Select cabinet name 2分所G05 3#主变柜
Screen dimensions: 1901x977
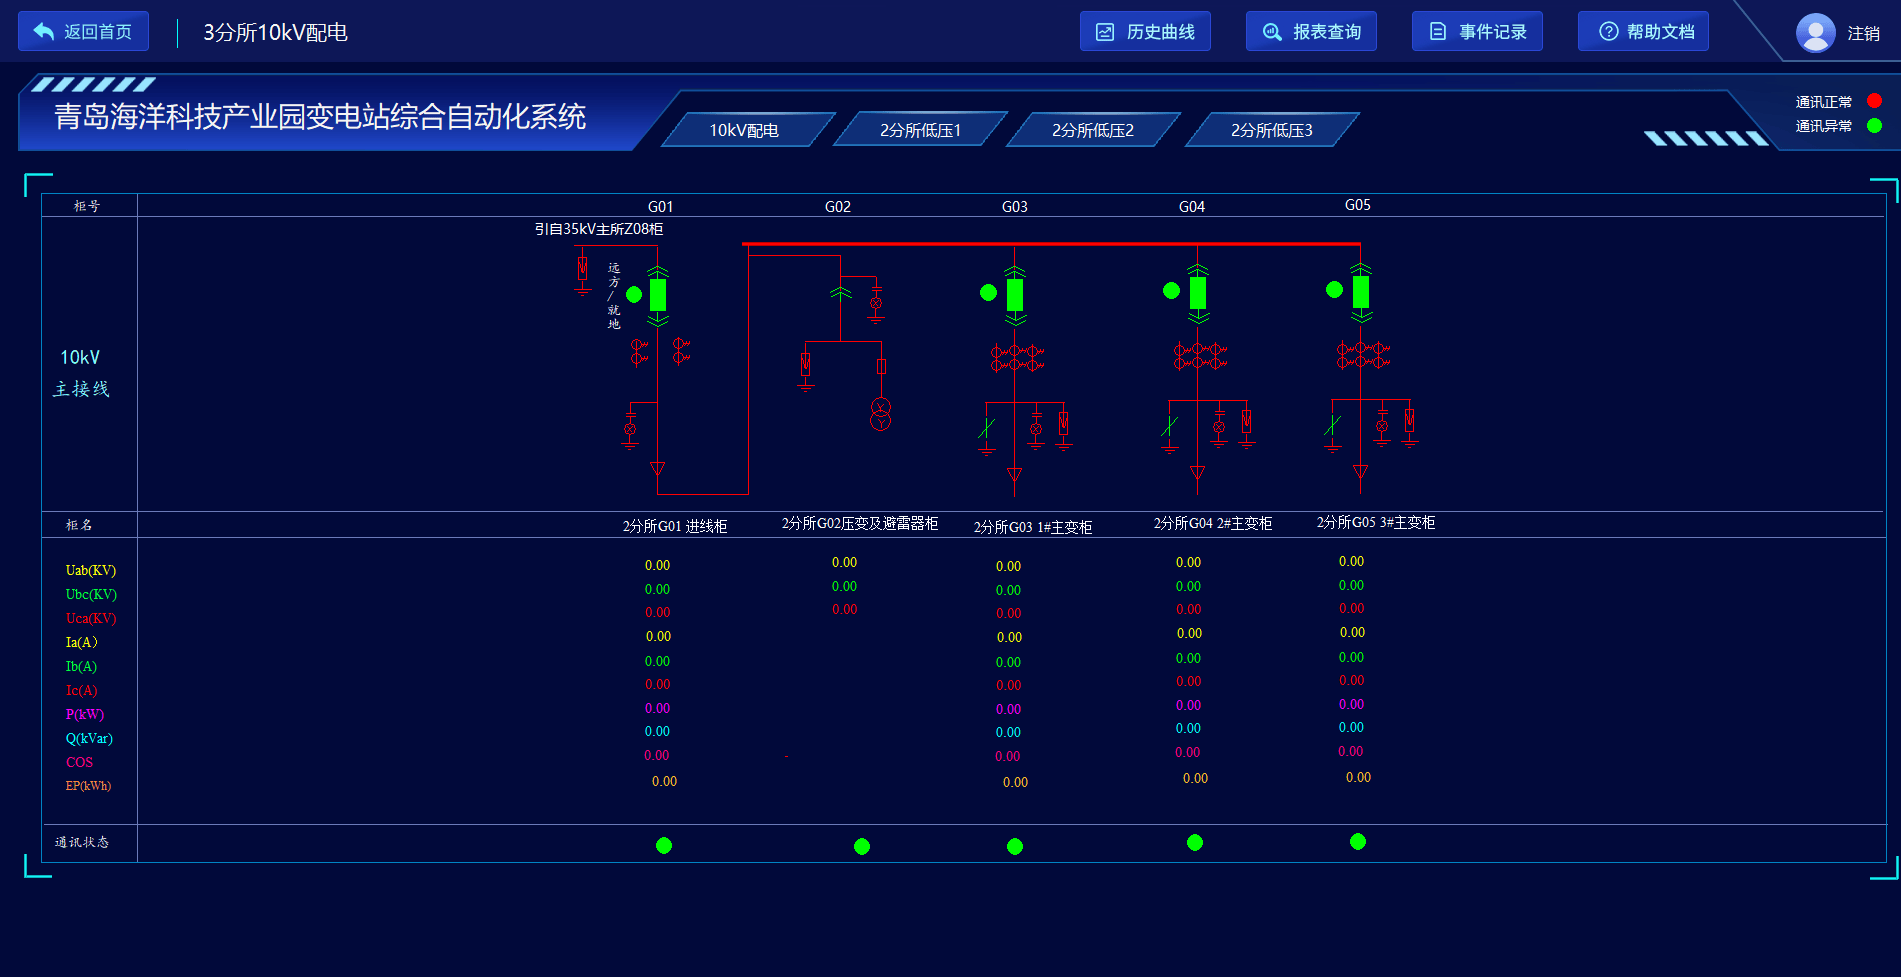1376,522
